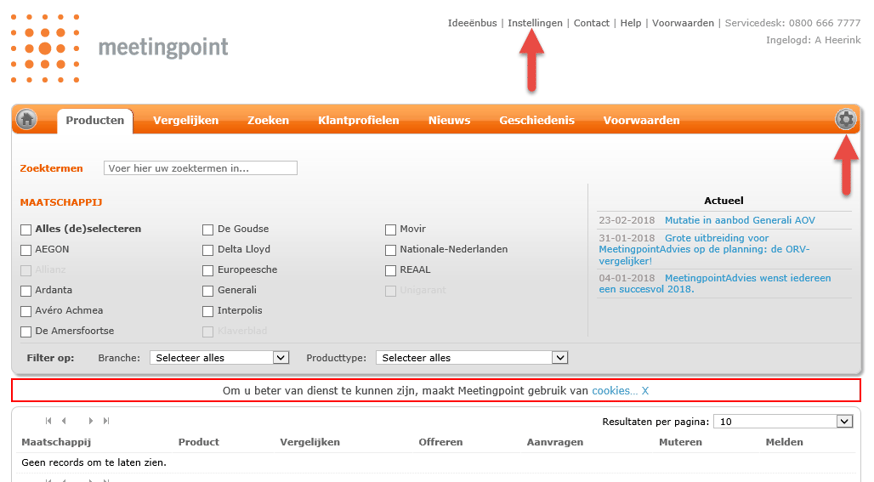Check the Avéro Achmea checkbox
Image resolution: width=874 pixels, height=482 pixels.
[26, 311]
